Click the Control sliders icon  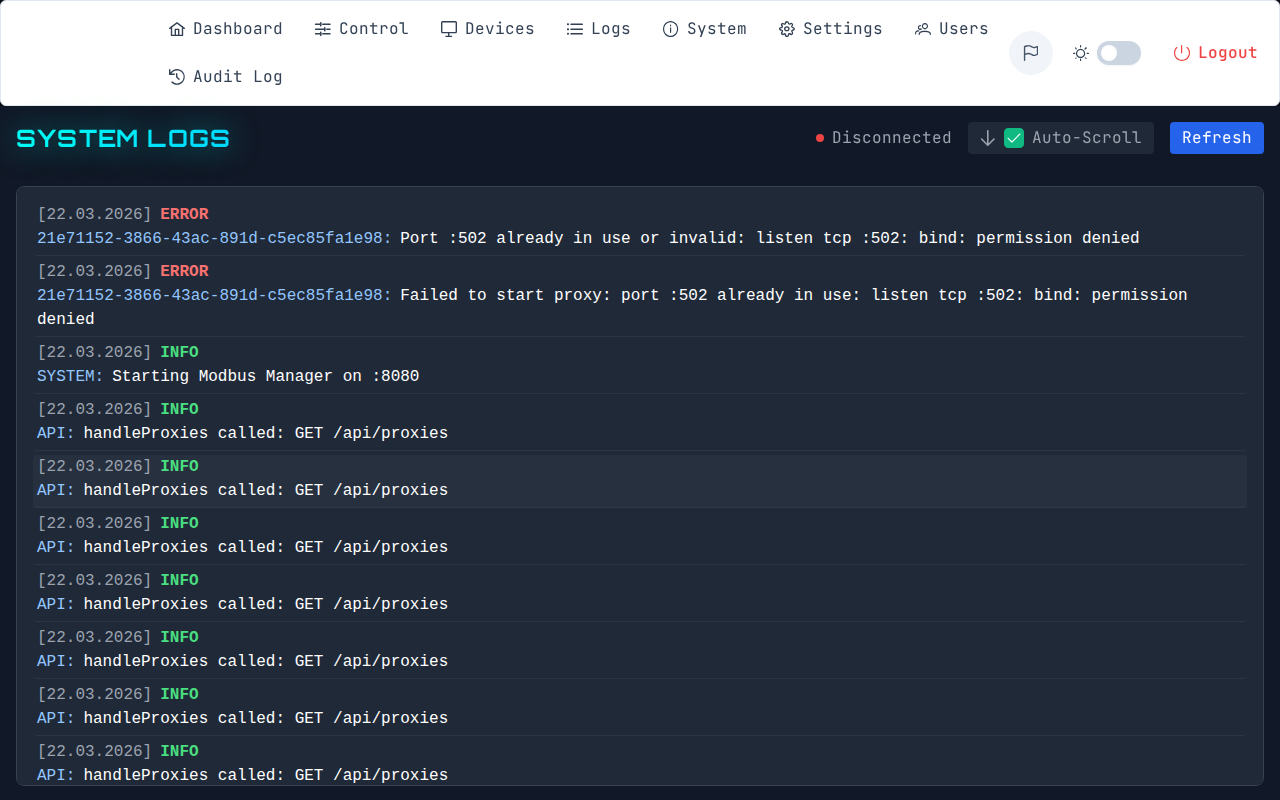pyautogui.click(x=322, y=29)
